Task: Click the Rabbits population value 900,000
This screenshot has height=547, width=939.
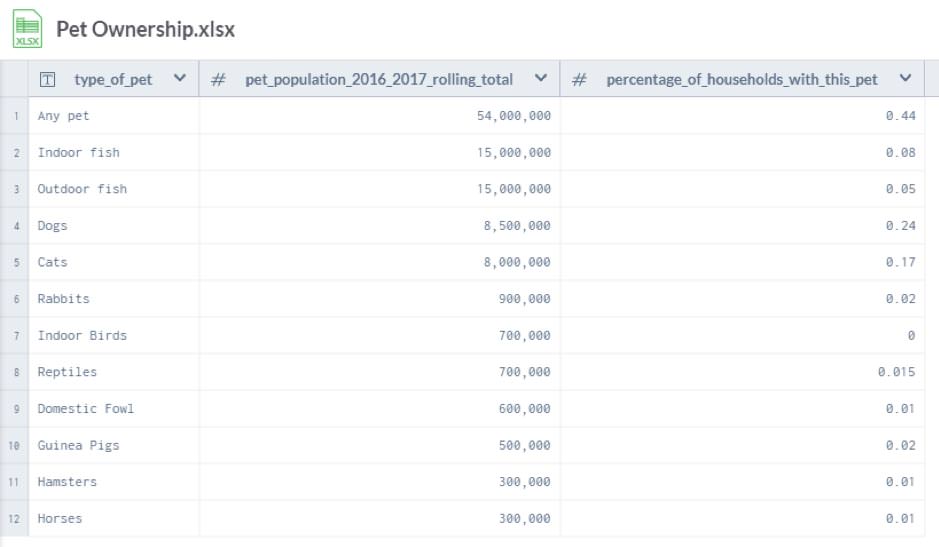Action: coord(524,299)
